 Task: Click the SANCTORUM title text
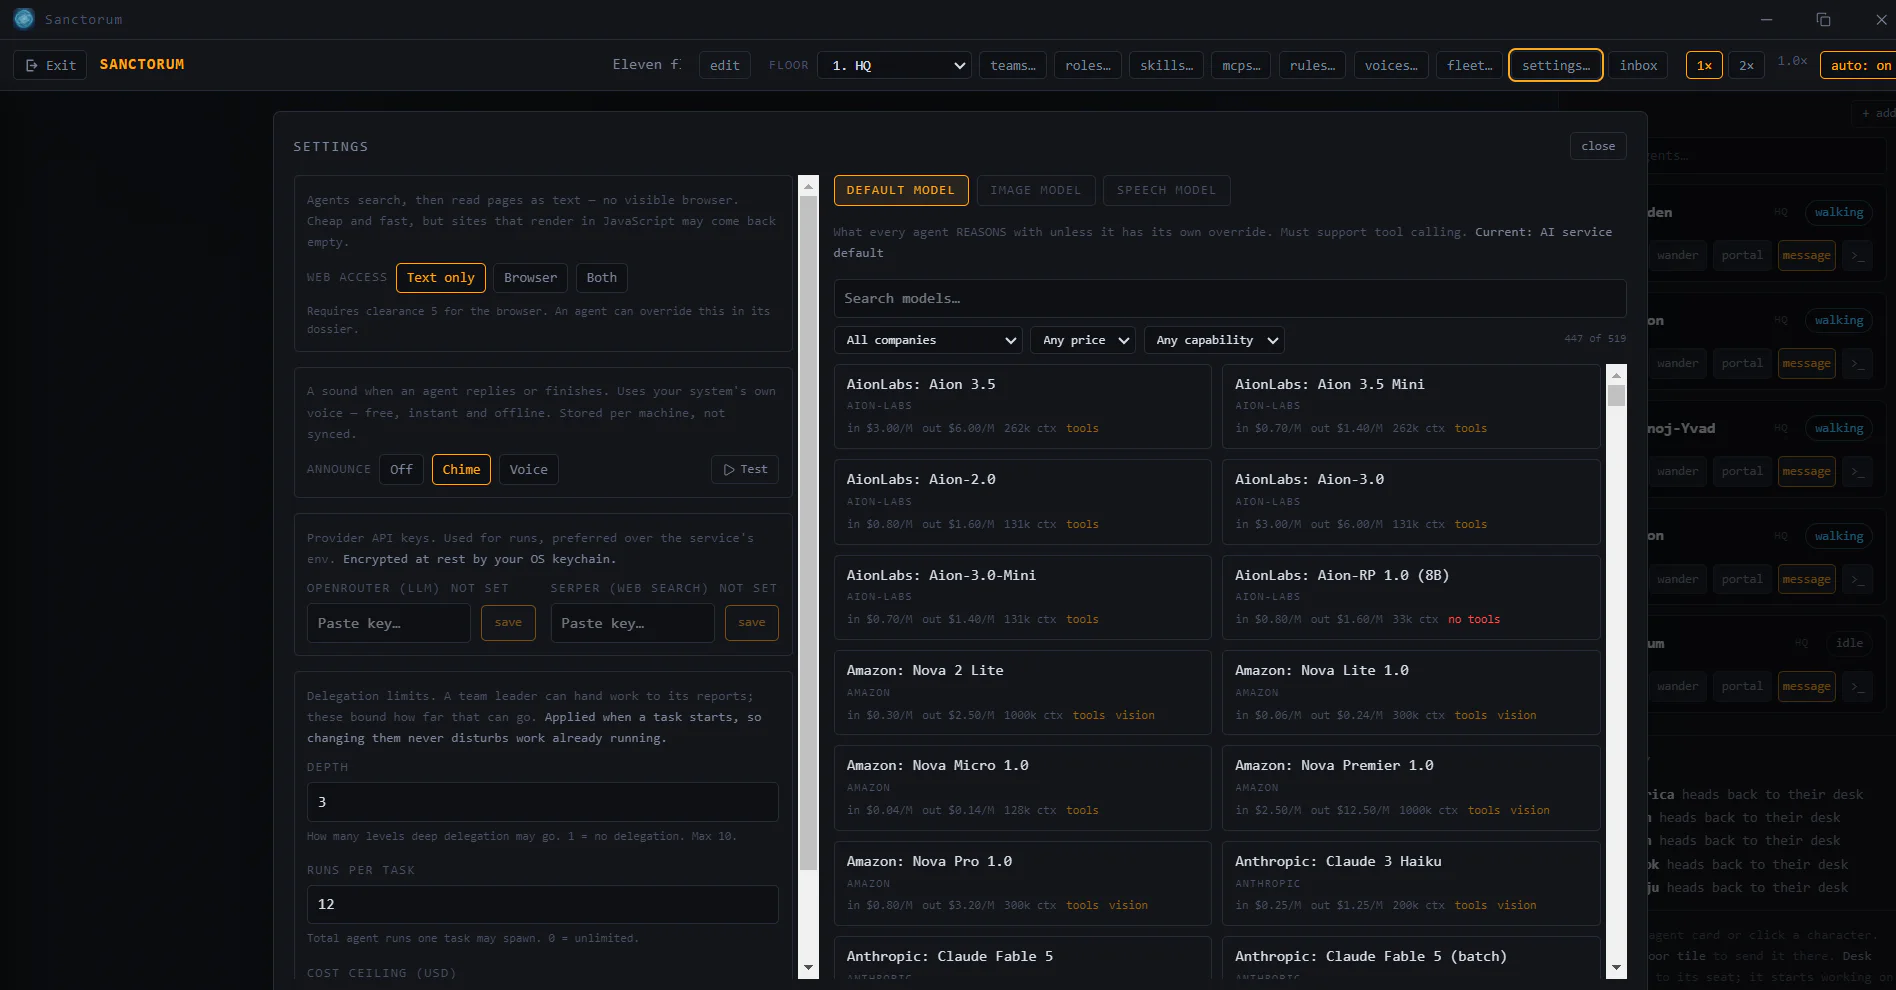142,64
